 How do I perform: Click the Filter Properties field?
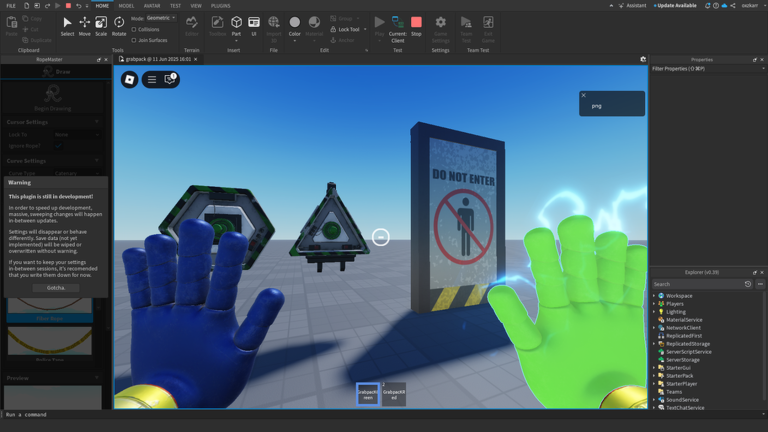click(707, 69)
